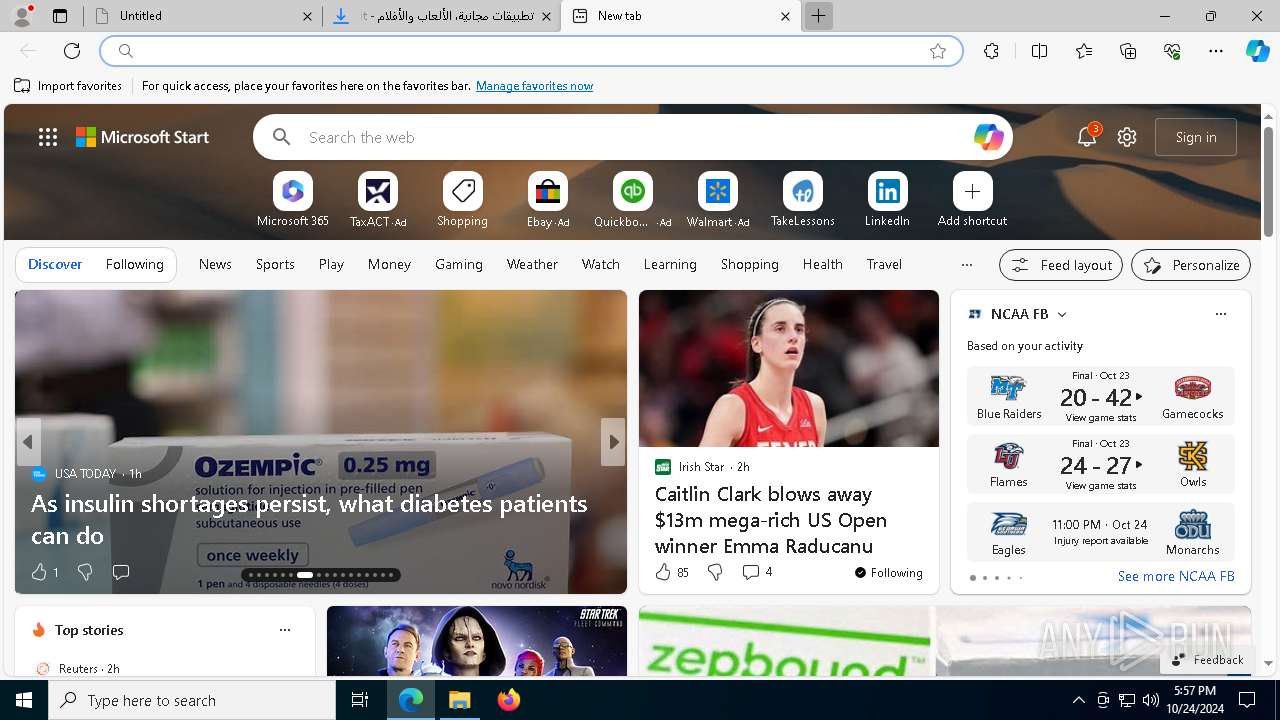
Task: Open a new browser tab
Action: tap(818, 16)
